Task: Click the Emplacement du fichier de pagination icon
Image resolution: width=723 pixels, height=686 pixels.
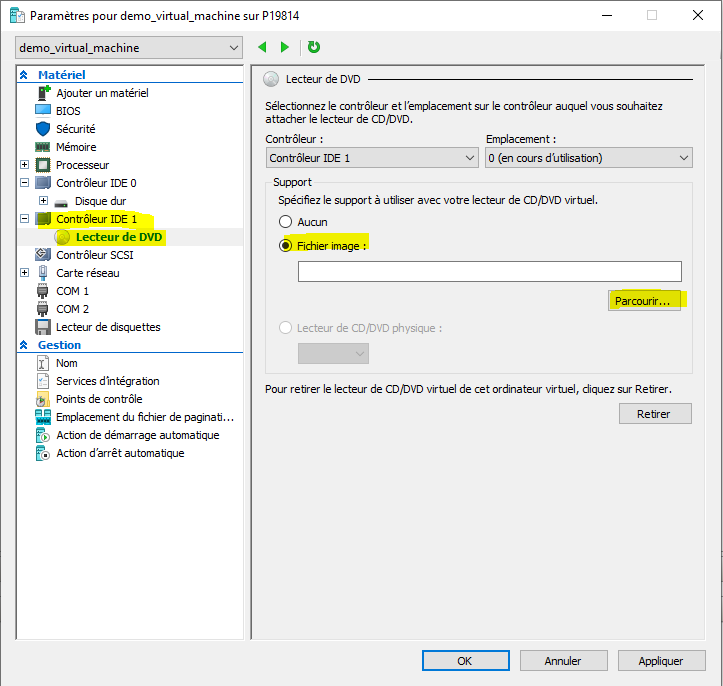Action: pyautogui.click(x=43, y=417)
